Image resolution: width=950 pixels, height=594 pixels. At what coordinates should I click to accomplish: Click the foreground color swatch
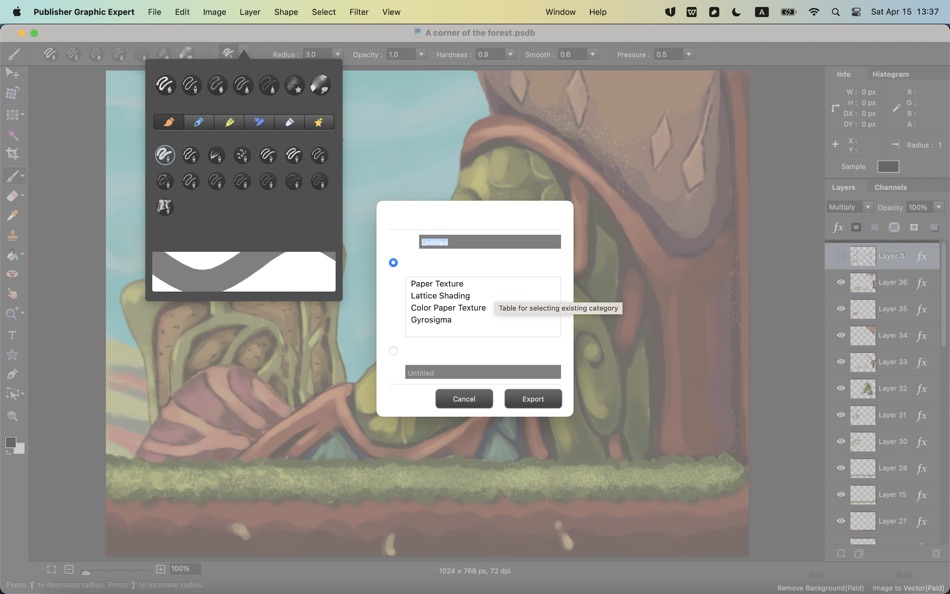click(10, 442)
